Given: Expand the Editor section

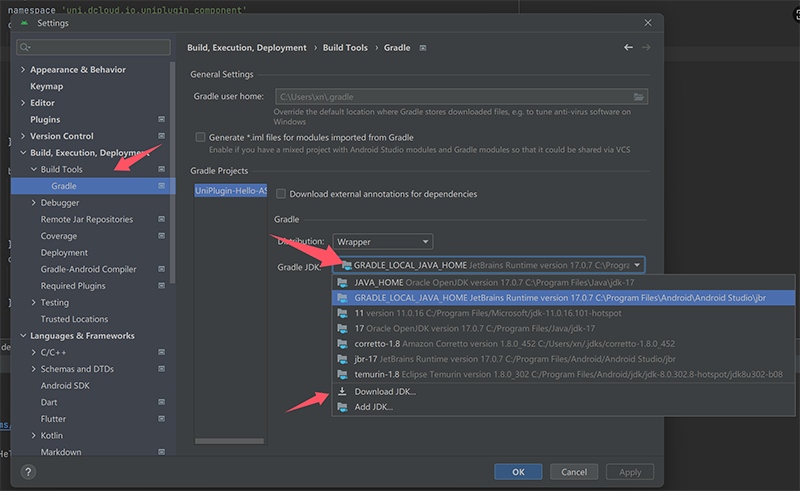Looking at the screenshot, I should coord(23,103).
